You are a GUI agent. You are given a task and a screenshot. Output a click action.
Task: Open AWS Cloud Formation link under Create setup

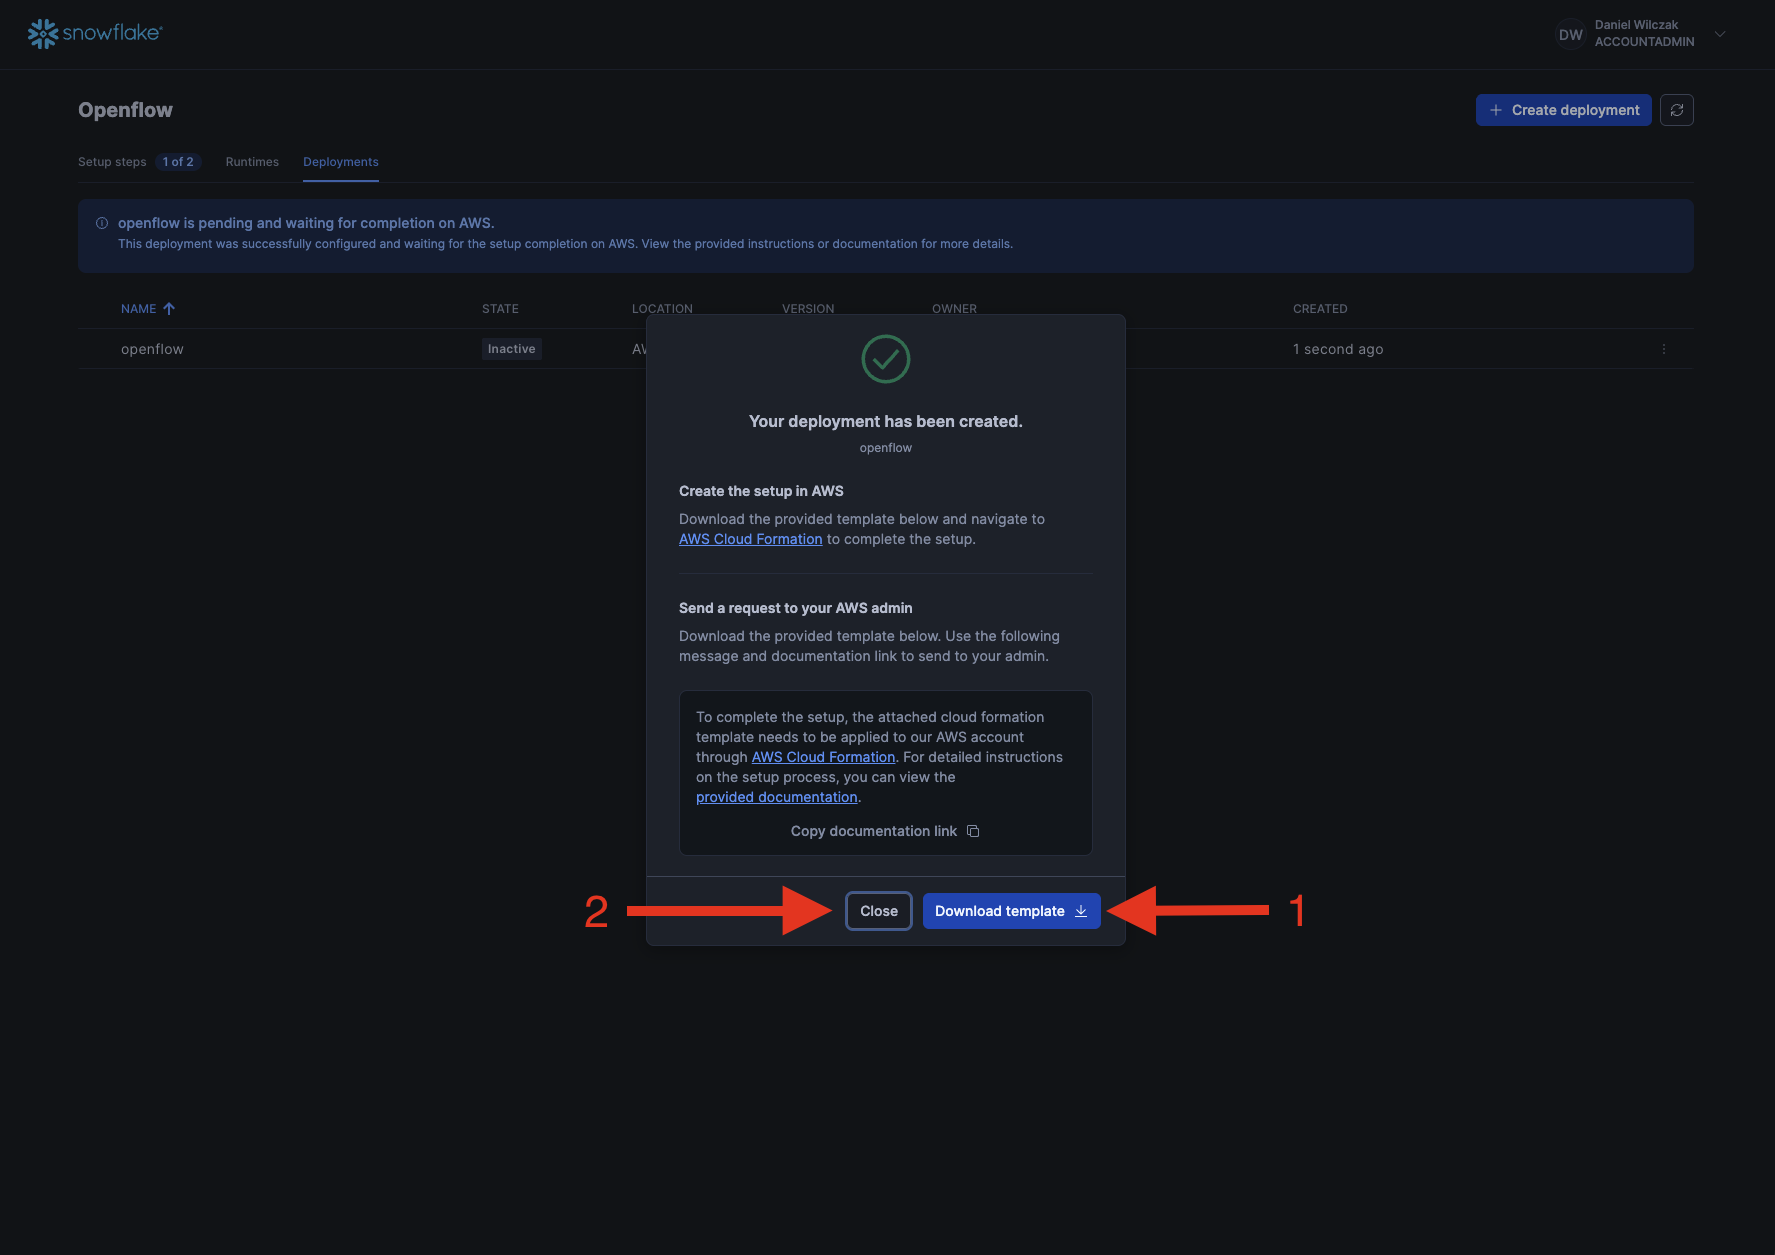coord(750,539)
